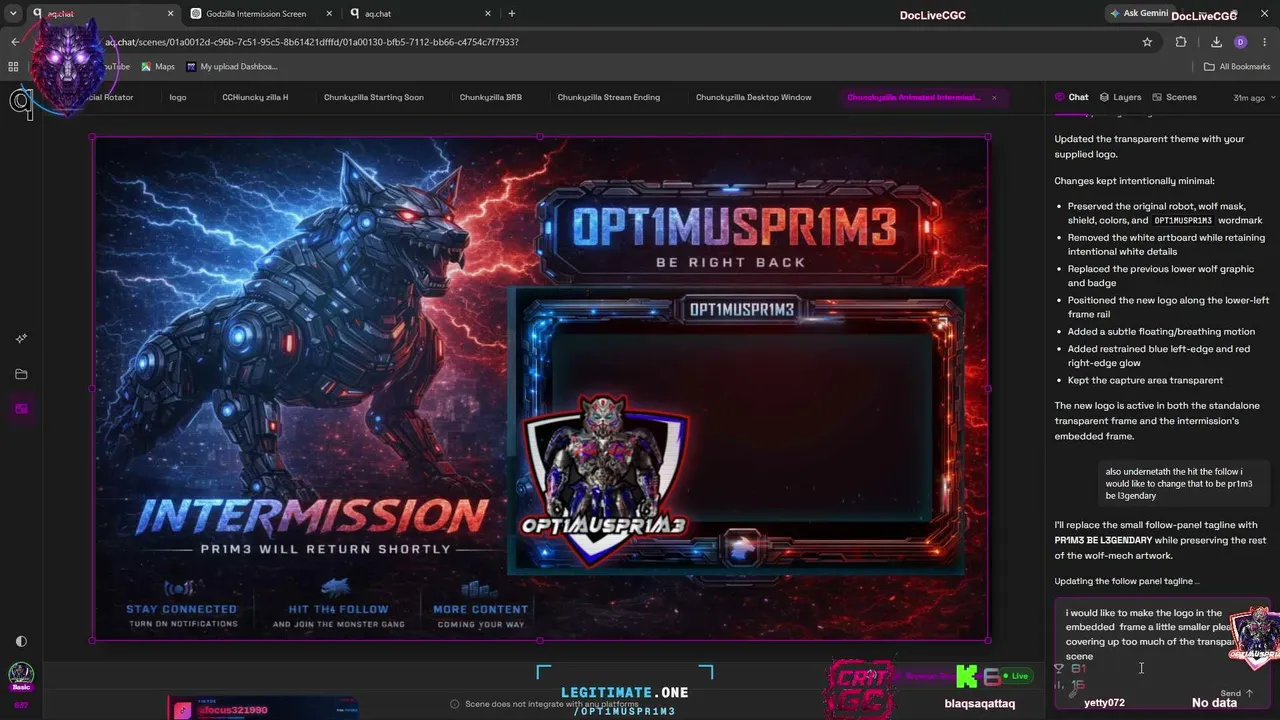
Task: Bookmark this page with the star icon
Action: click(1147, 42)
